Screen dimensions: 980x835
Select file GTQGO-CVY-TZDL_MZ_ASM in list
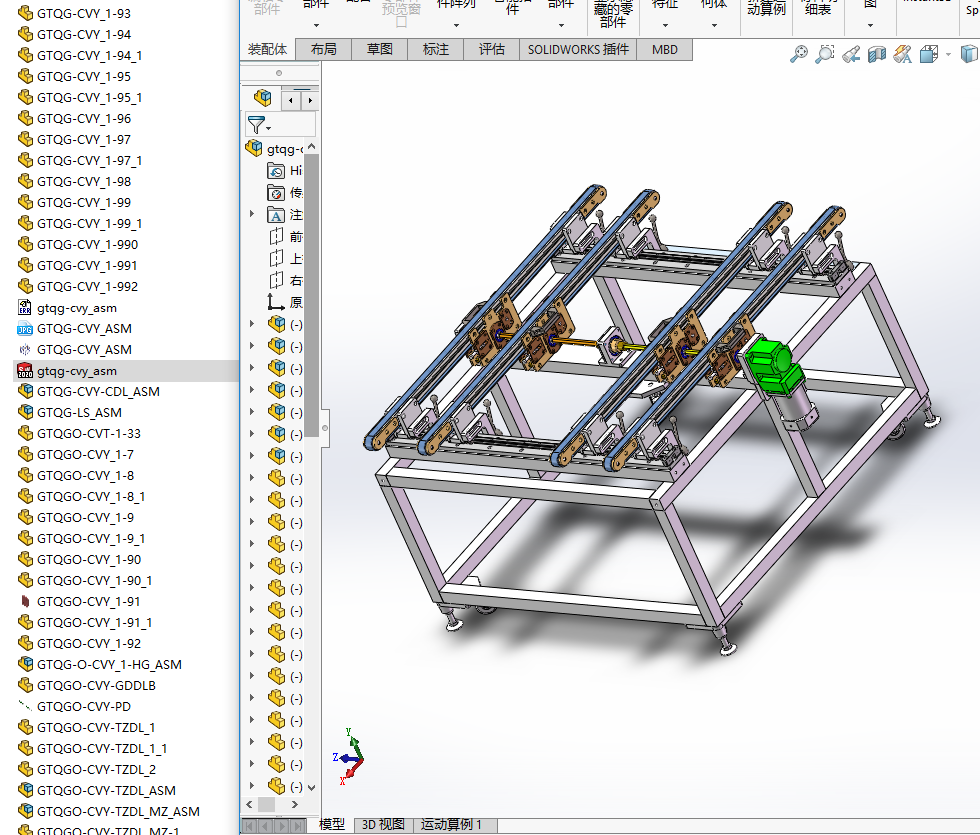tap(118, 811)
